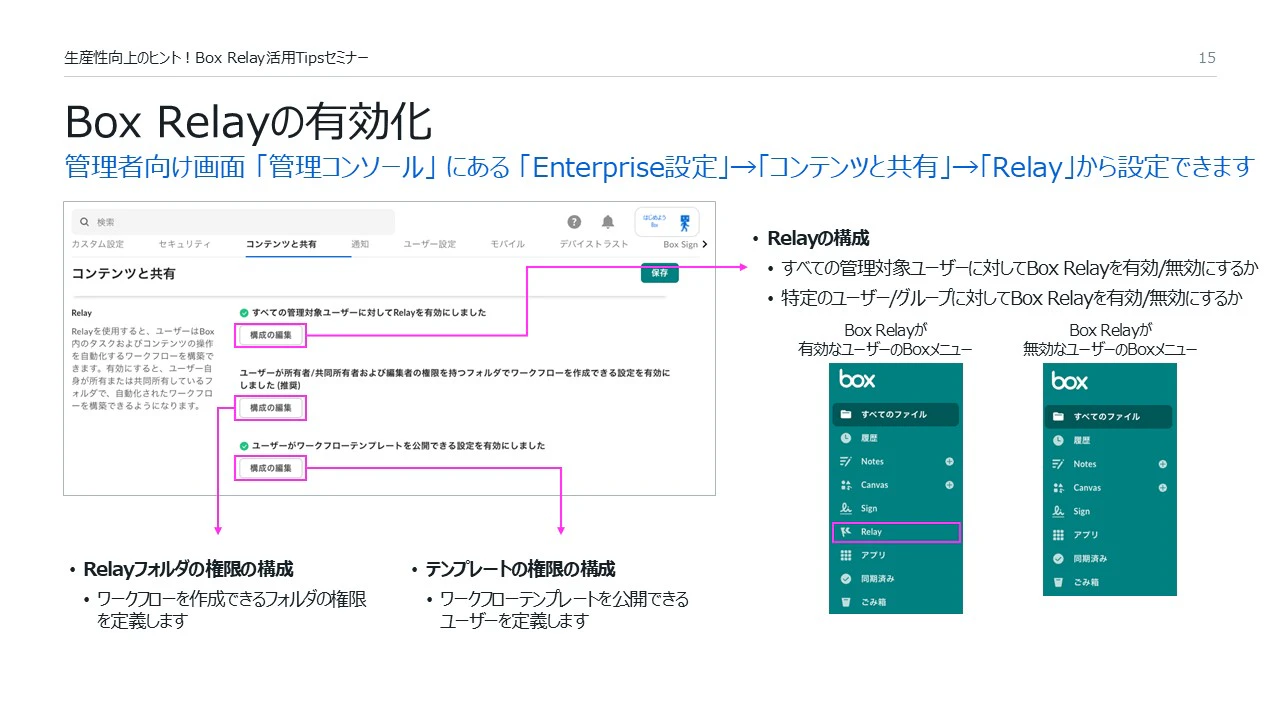Image resolution: width=1280 pixels, height=720 pixels.
Task: Open the help question mark icon
Action: (x=574, y=222)
